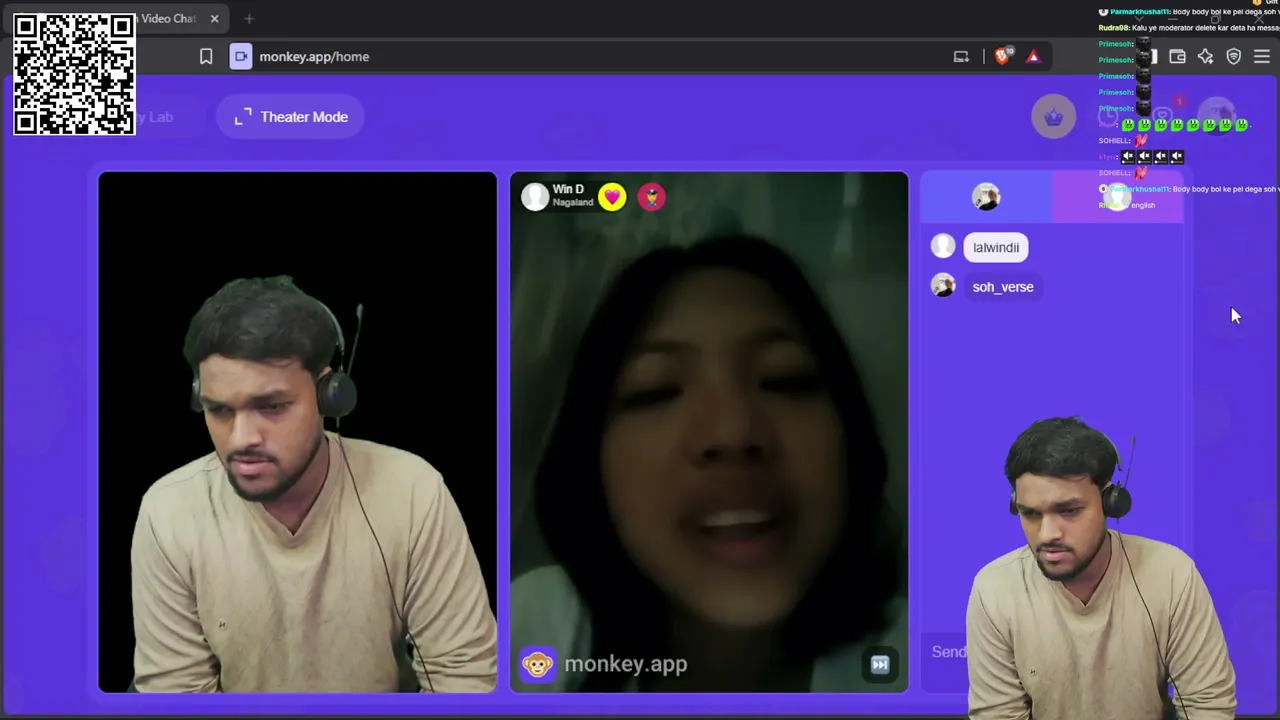The width and height of the screenshot is (1280, 720).
Task: Enable Theater Mode
Action: pyautogui.click(x=291, y=117)
